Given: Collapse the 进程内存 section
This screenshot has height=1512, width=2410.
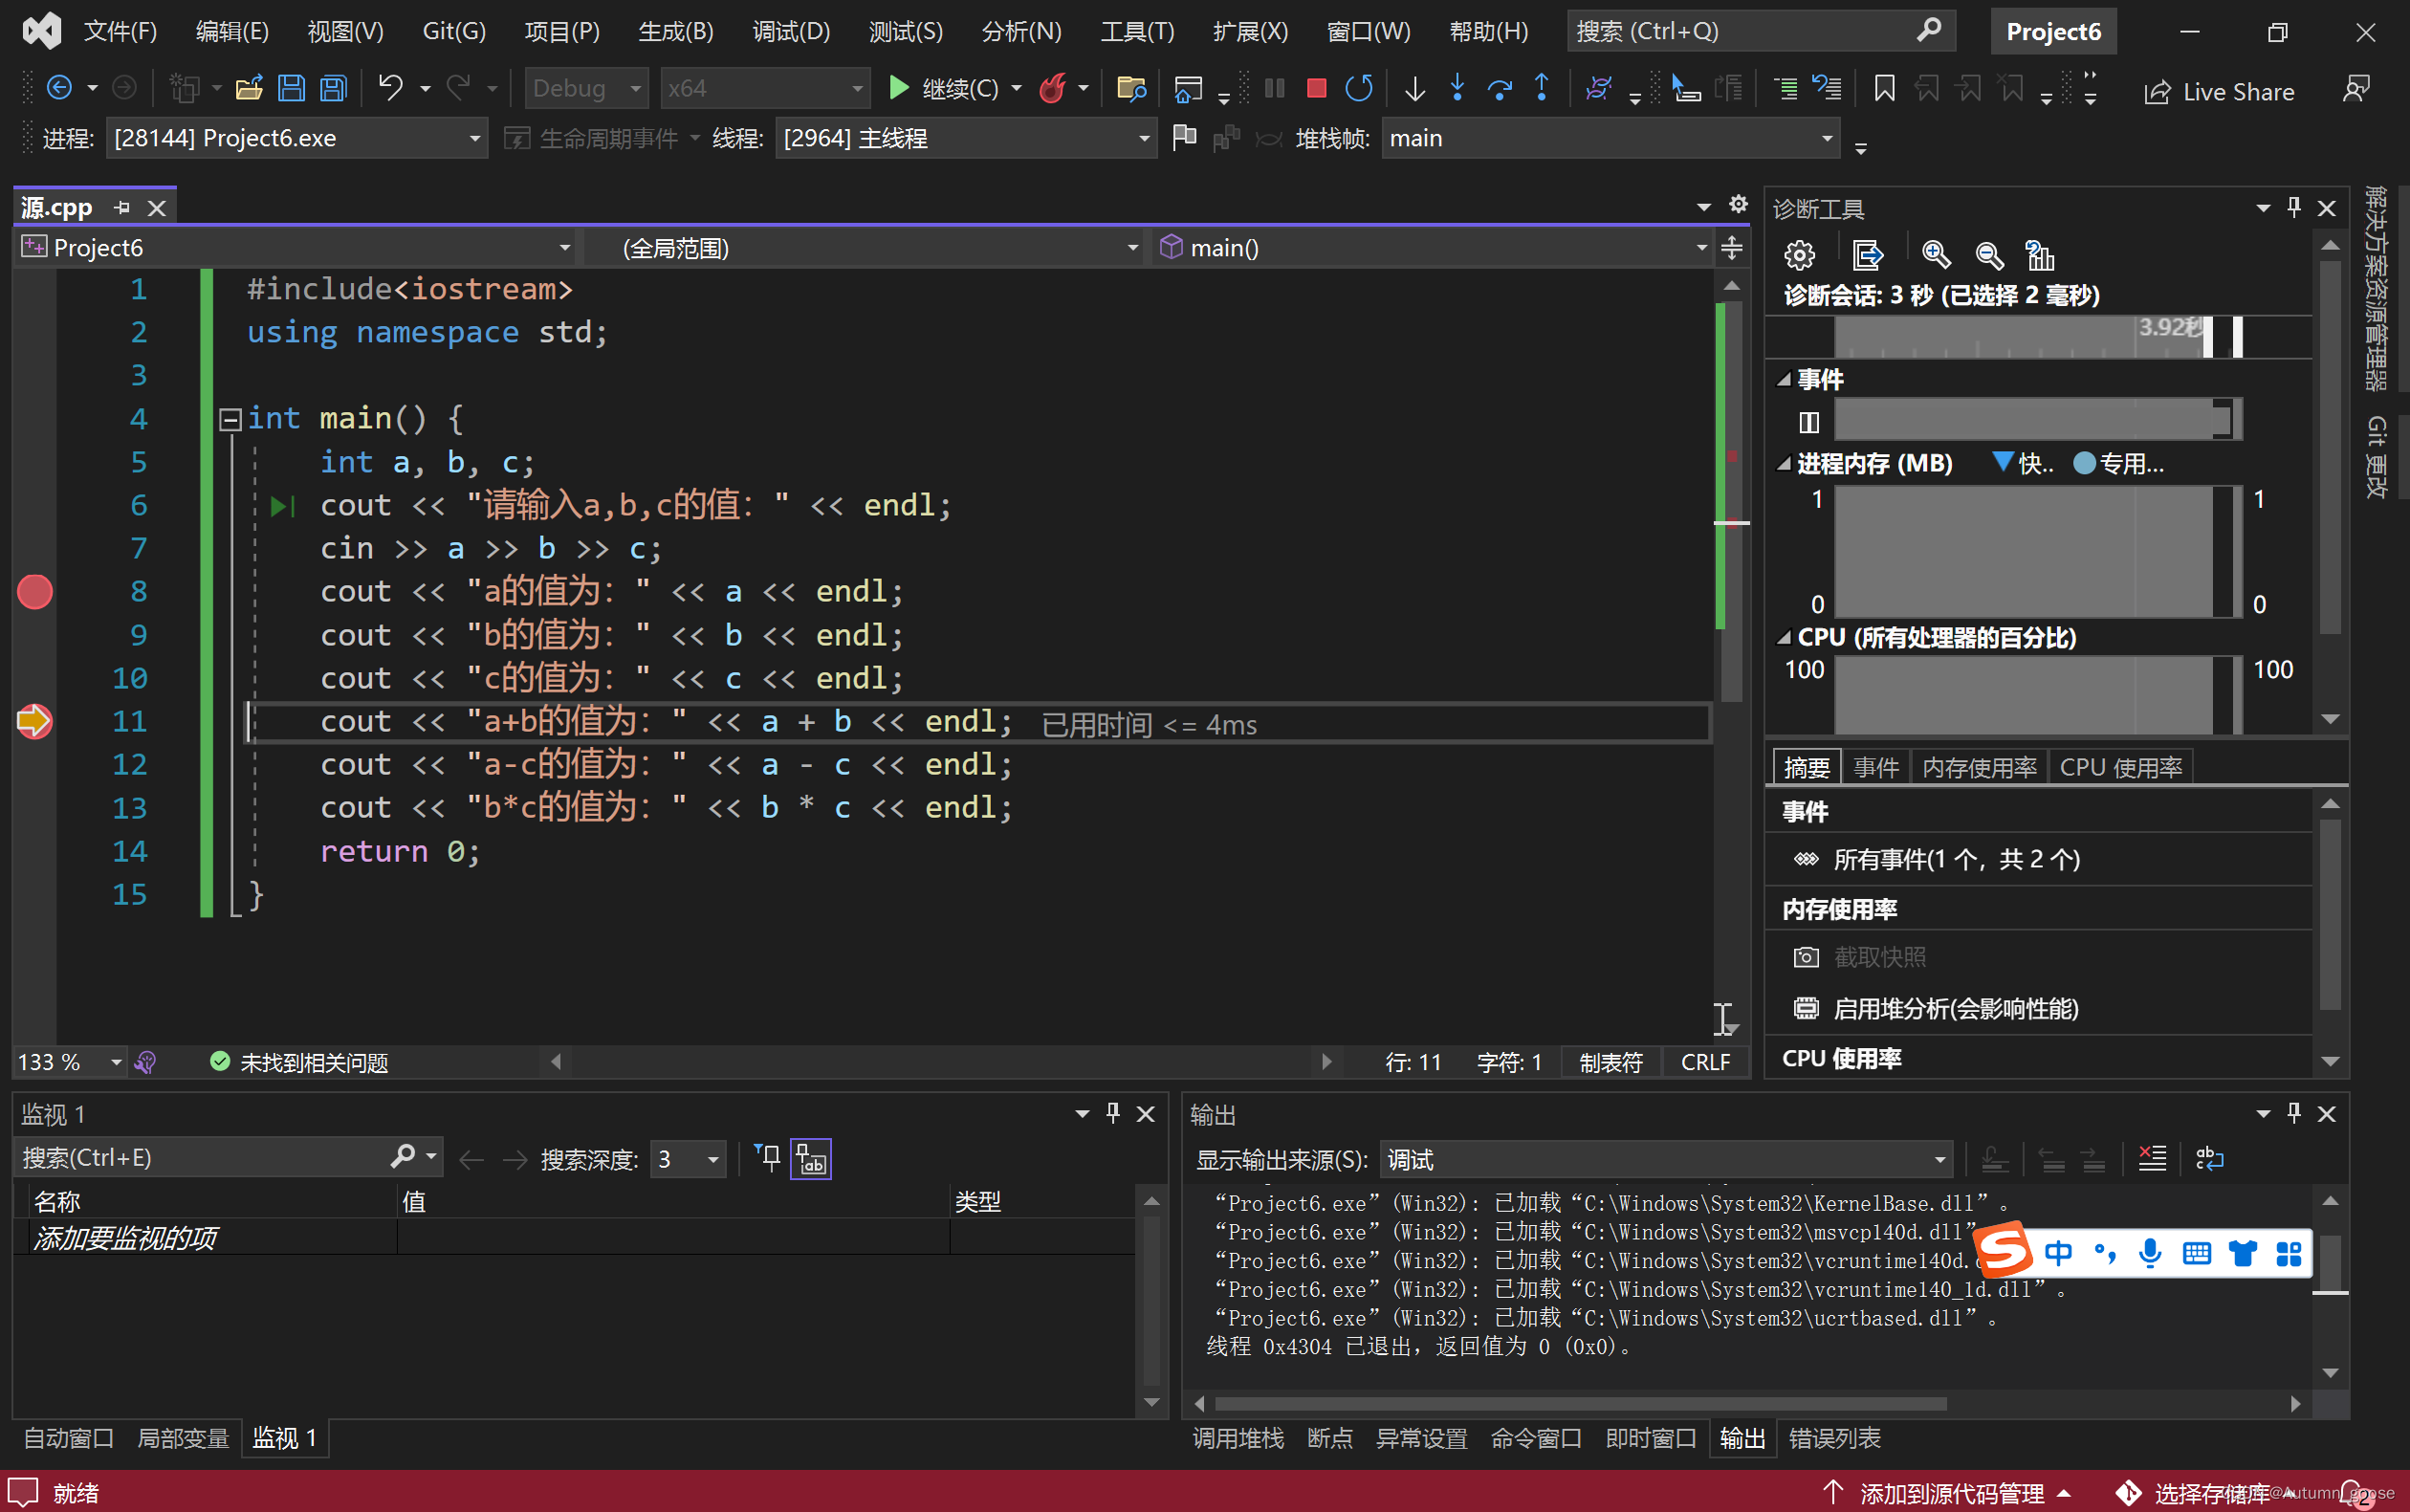Looking at the screenshot, I should (x=1783, y=464).
